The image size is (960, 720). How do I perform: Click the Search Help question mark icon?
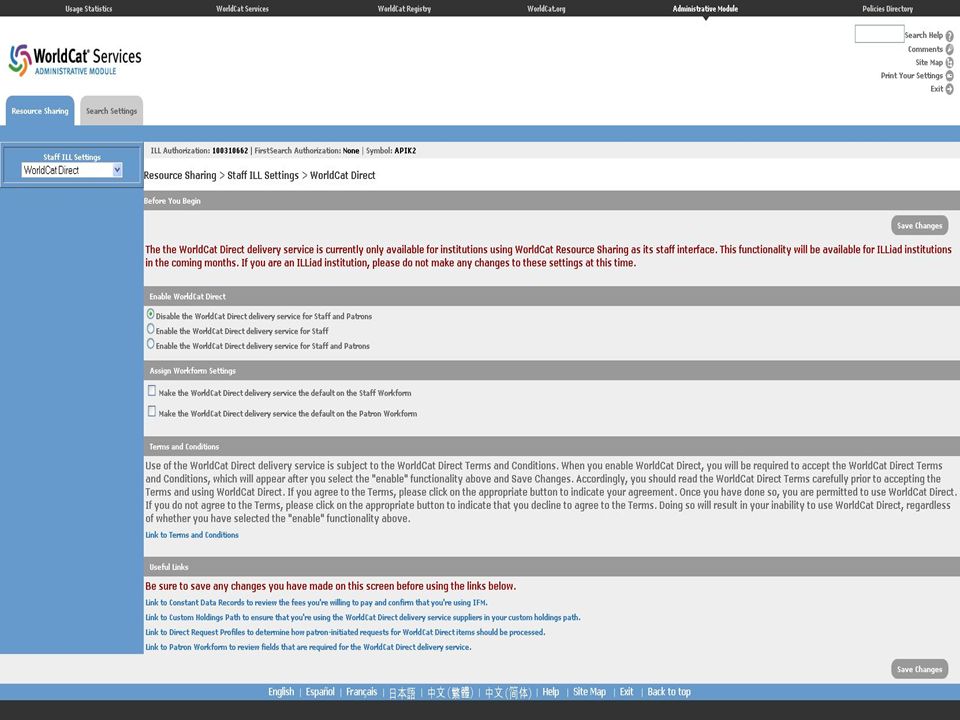(950, 36)
